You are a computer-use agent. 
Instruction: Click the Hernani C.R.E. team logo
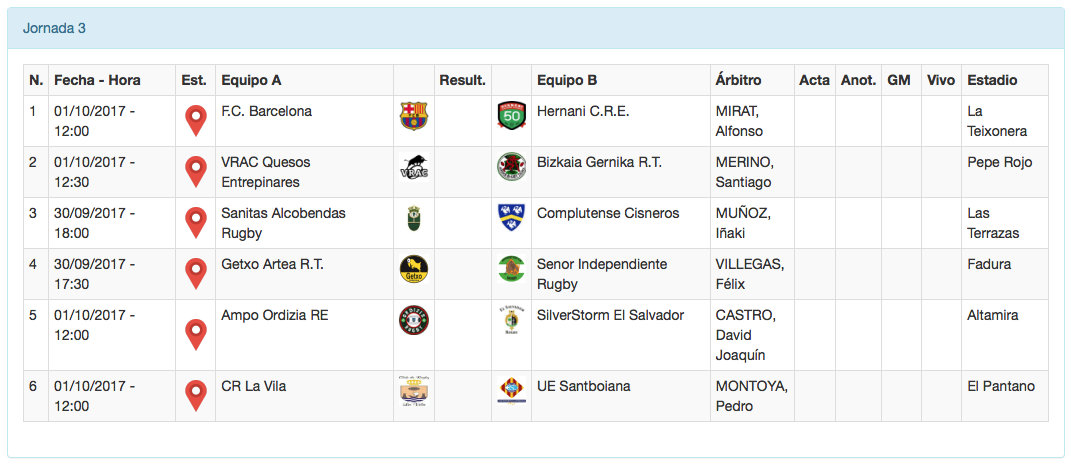click(511, 117)
